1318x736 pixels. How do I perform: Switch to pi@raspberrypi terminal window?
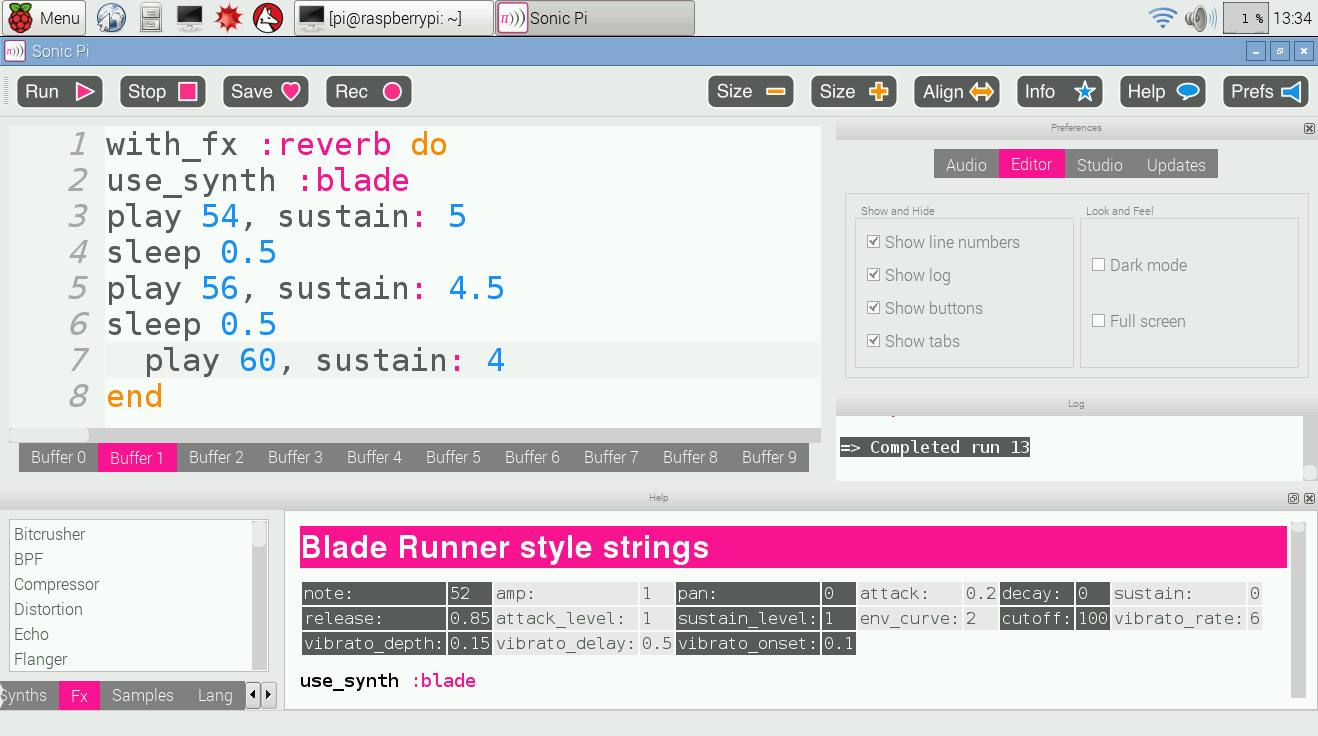click(x=393, y=18)
